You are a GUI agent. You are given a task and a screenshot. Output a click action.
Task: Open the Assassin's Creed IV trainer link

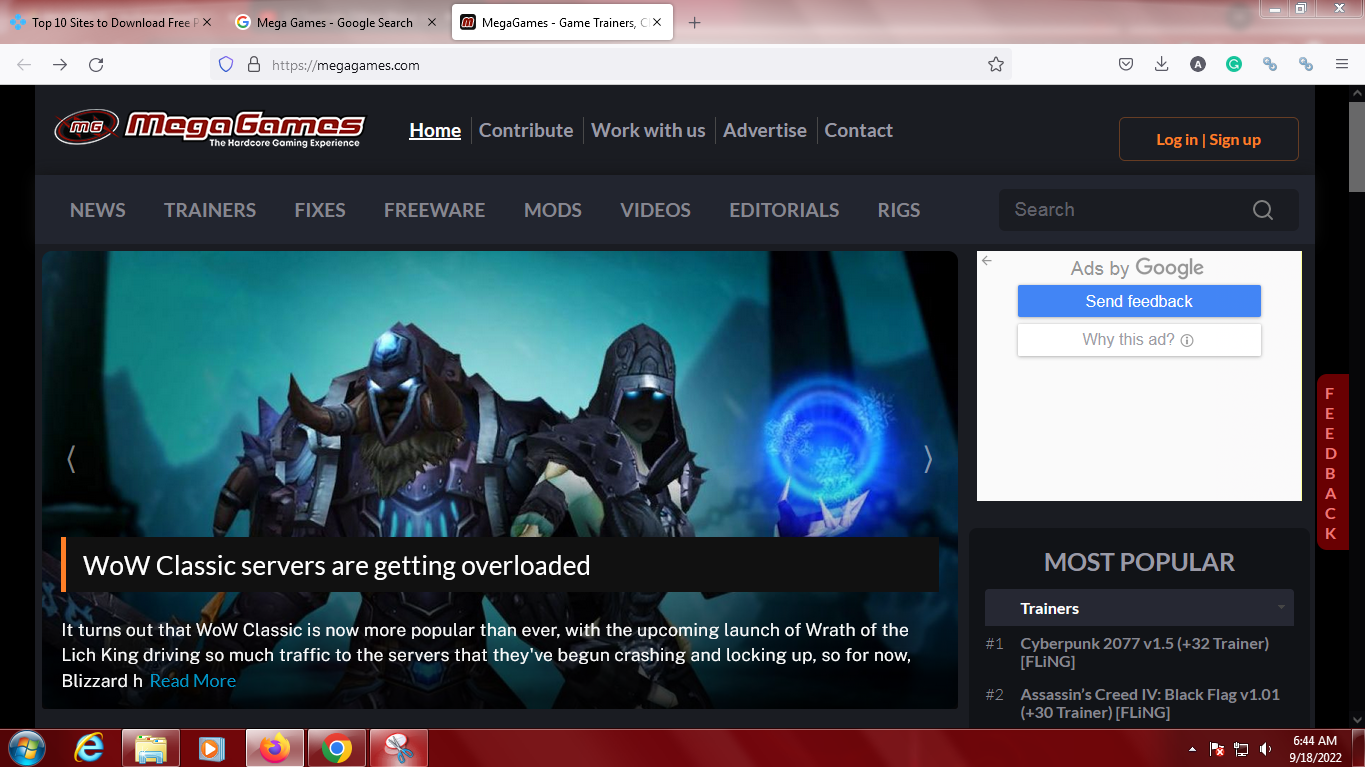[x=1150, y=703]
